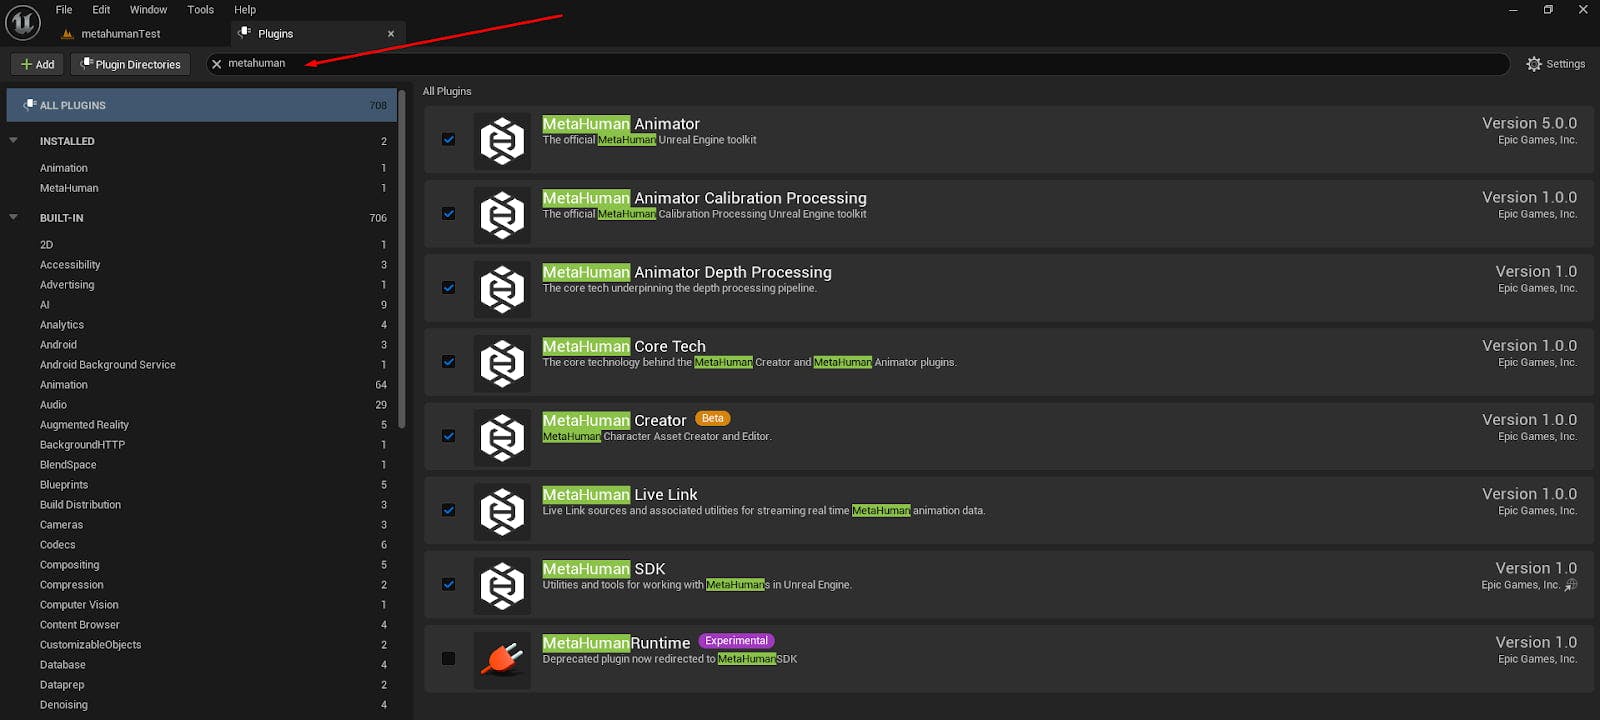Select the All Plugins category
1600x720 pixels.
pos(202,105)
